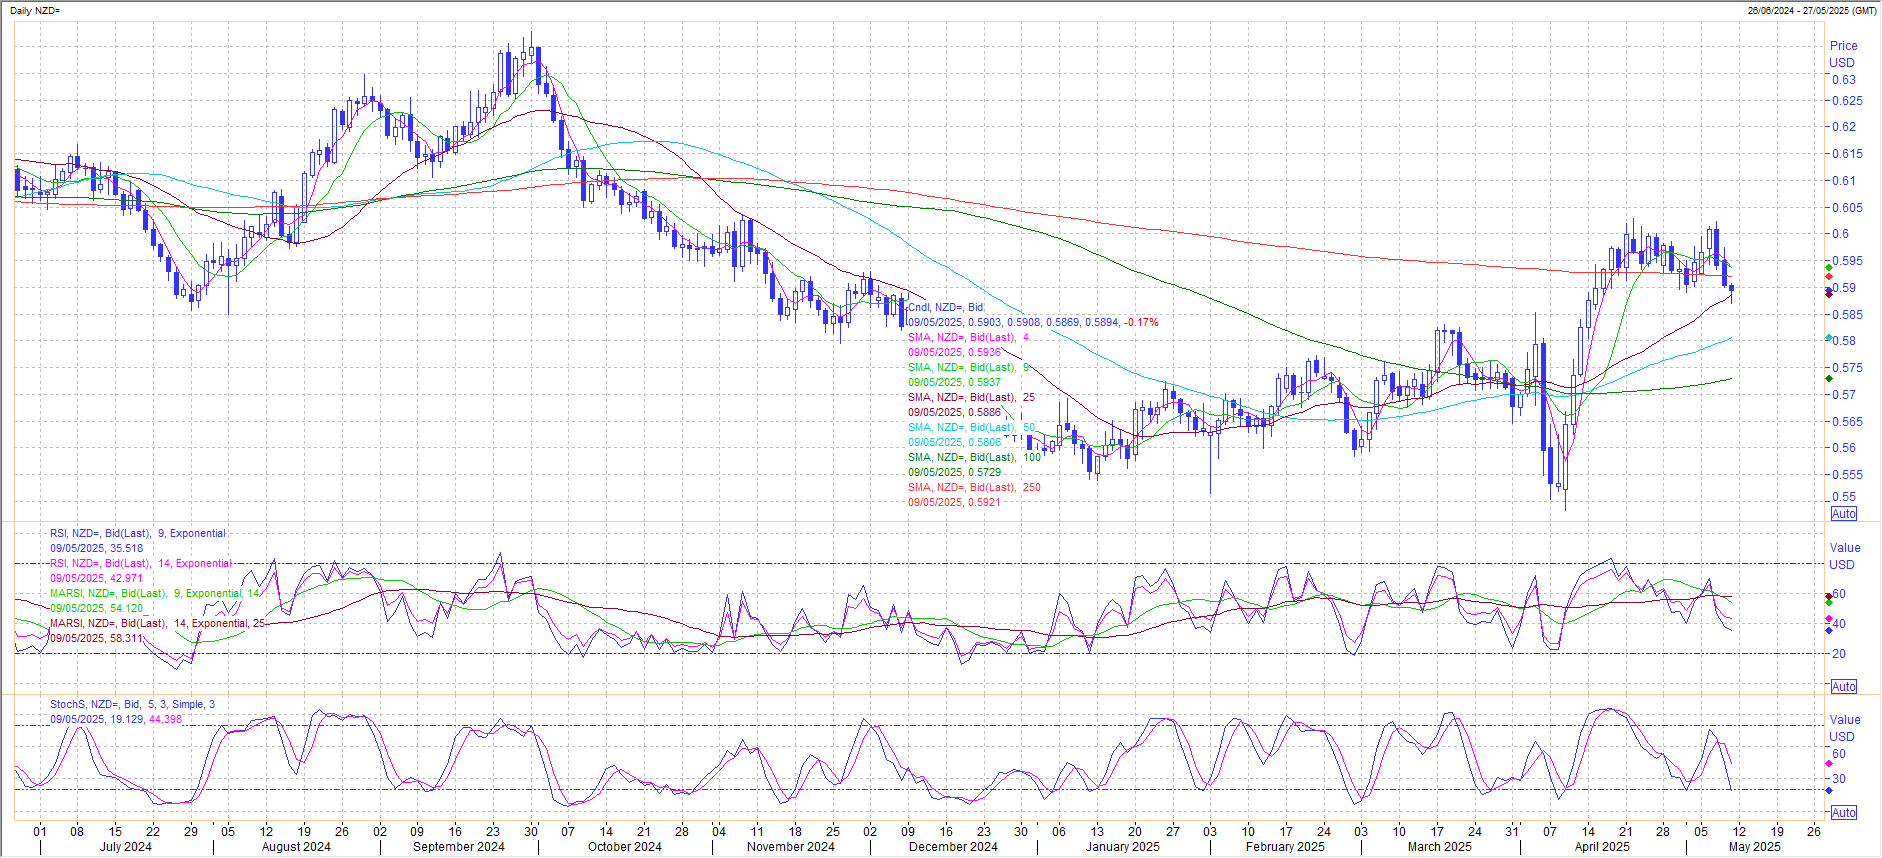Click the maroon MARSI diamond beside 60 on the RSI axis

pyautogui.click(x=1829, y=596)
